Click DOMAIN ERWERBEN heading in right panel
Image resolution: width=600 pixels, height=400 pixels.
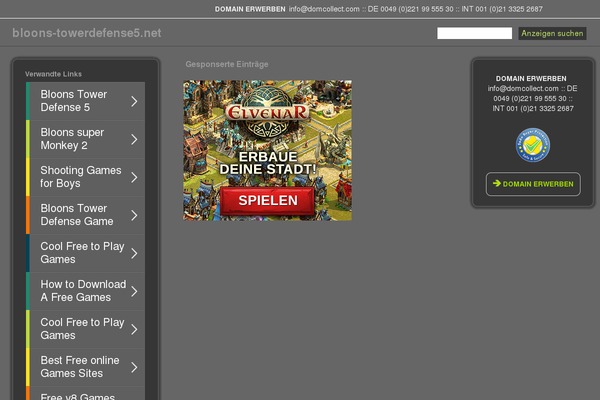(x=531, y=78)
